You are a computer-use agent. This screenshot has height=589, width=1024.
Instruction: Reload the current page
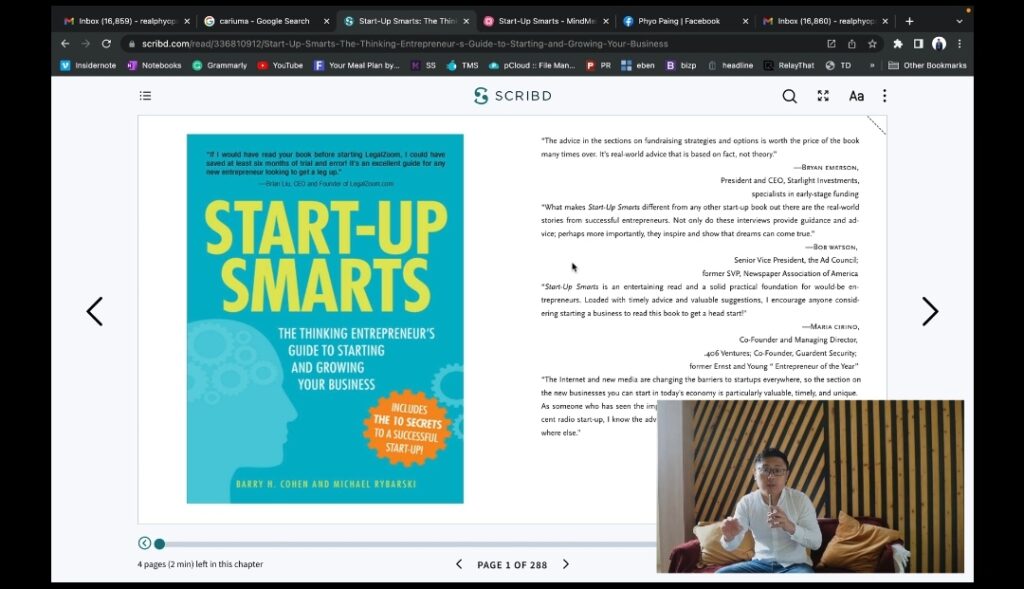click(106, 44)
